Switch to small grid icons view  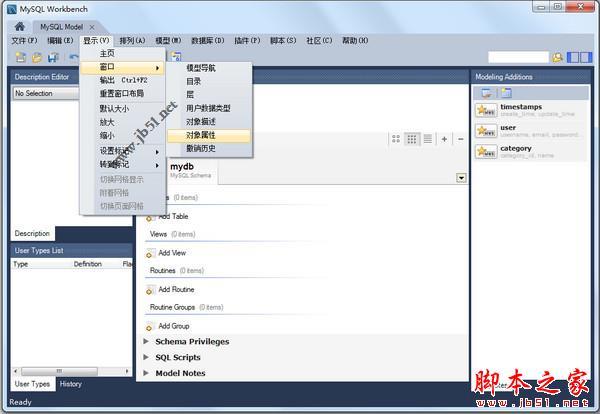(412, 139)
